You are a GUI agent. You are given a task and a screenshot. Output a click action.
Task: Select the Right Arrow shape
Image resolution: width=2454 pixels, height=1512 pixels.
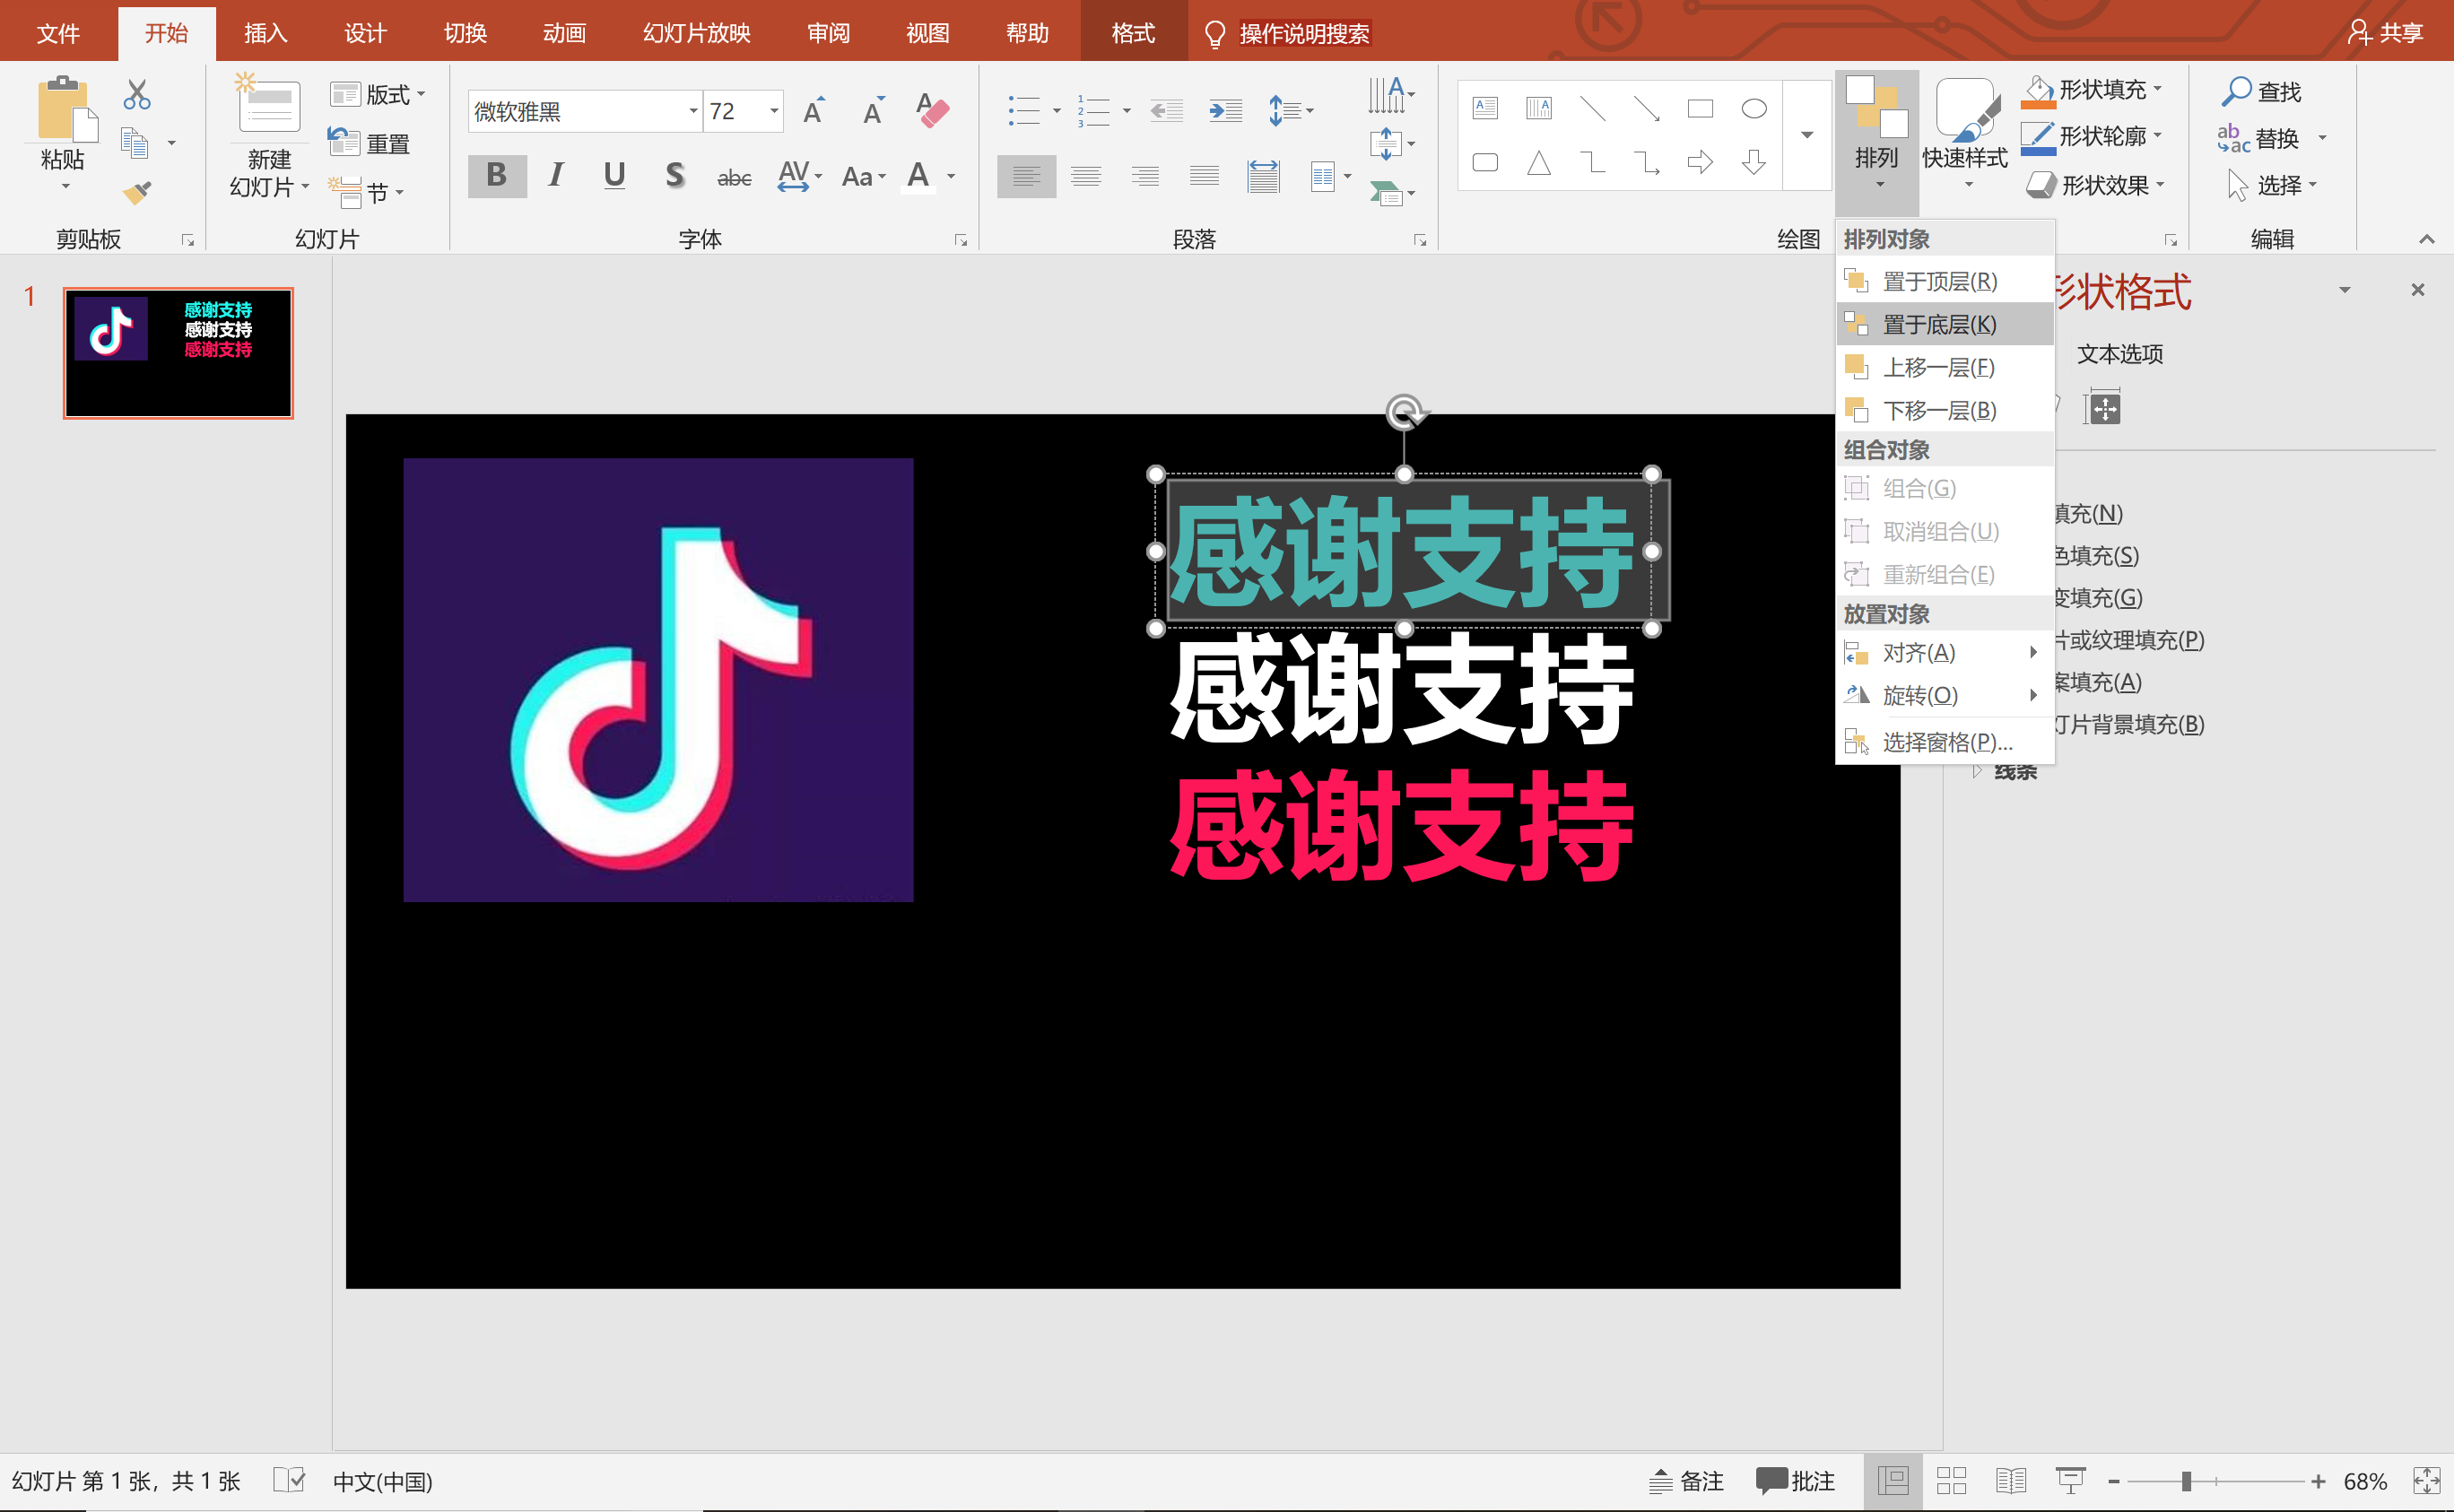[x=1700, y=162]
